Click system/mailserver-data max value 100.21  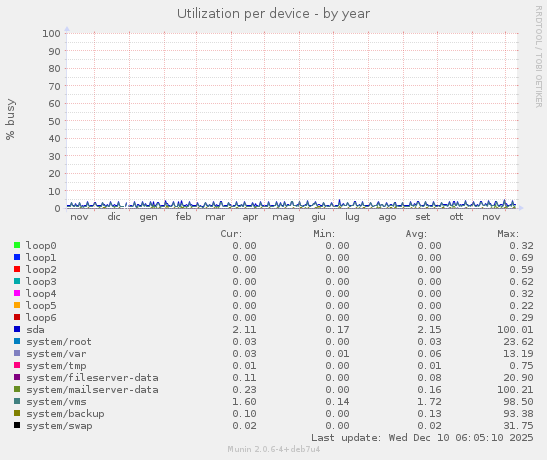(515, 390)
